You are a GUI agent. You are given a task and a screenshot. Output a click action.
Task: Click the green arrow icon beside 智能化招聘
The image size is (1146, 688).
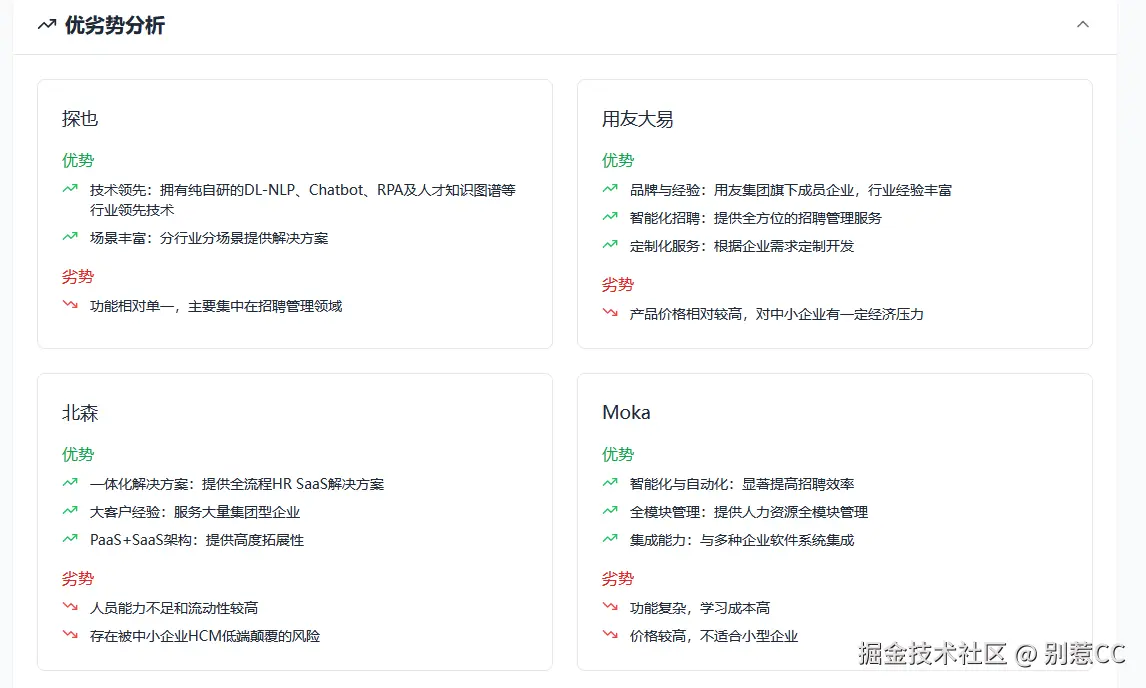[x=610, y=216]
